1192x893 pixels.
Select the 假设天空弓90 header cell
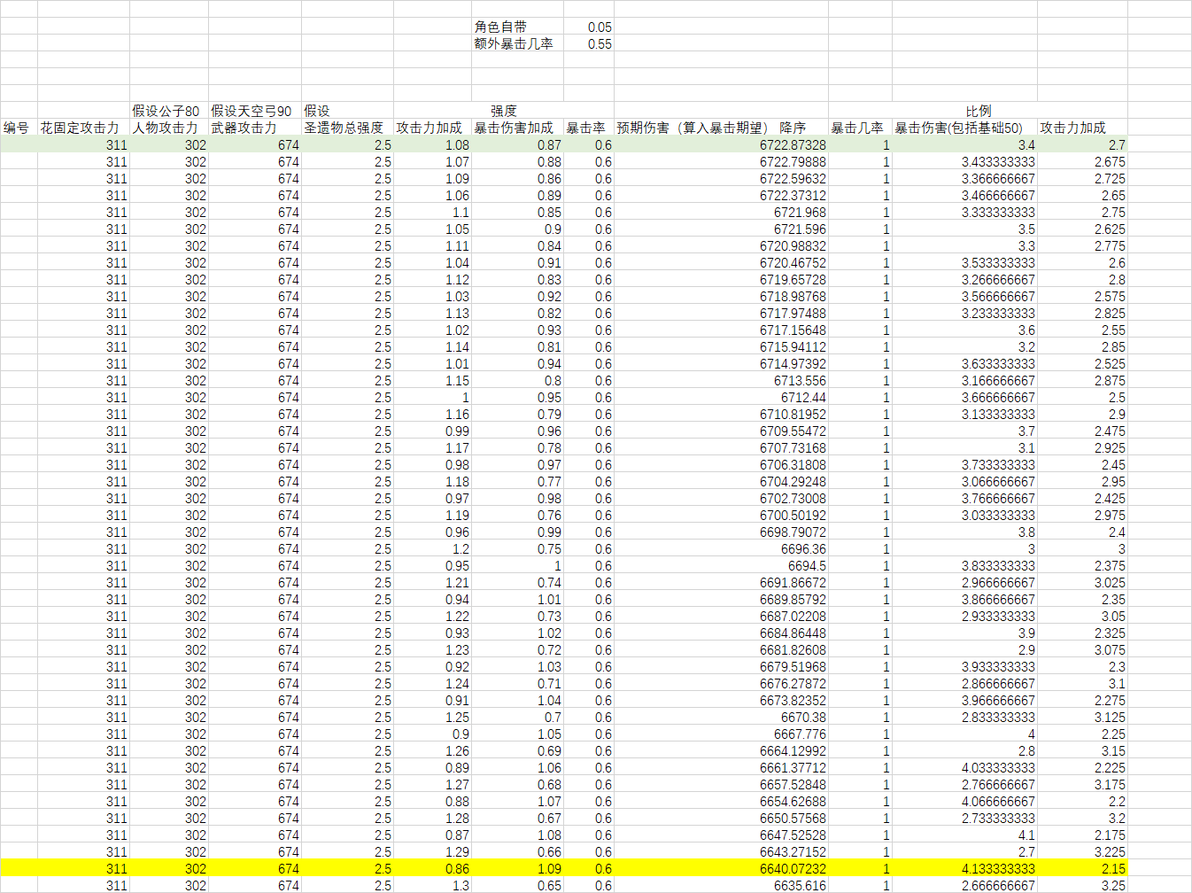pos(255,111)
